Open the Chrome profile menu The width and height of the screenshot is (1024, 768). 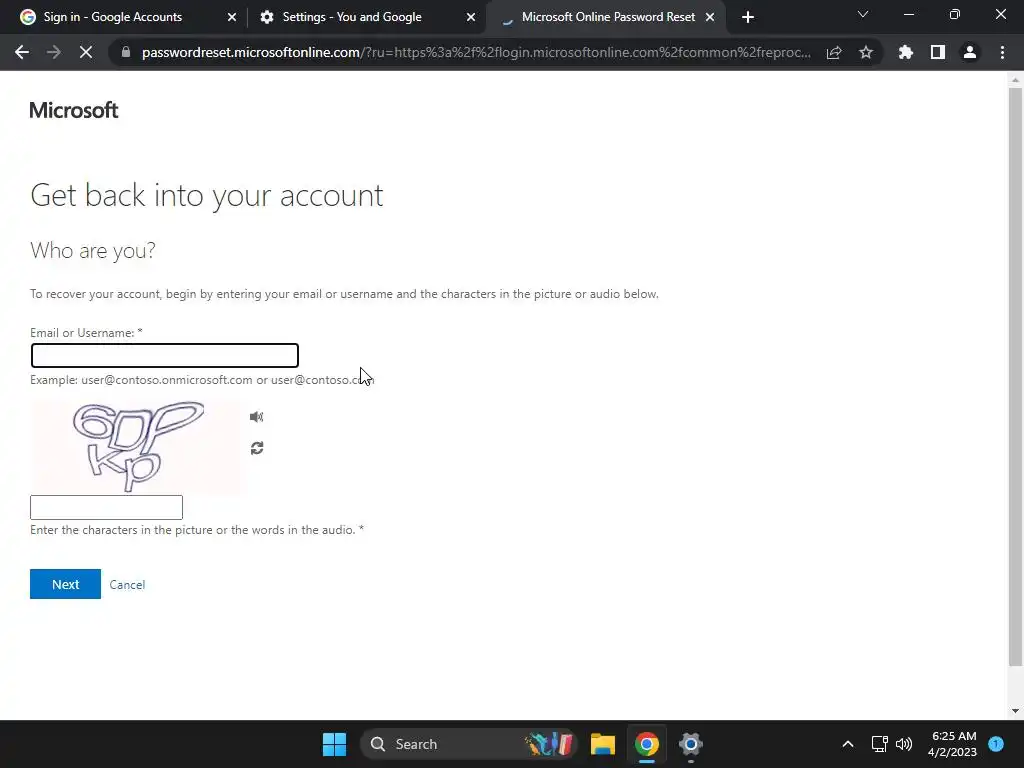click(x=970, y=52)
